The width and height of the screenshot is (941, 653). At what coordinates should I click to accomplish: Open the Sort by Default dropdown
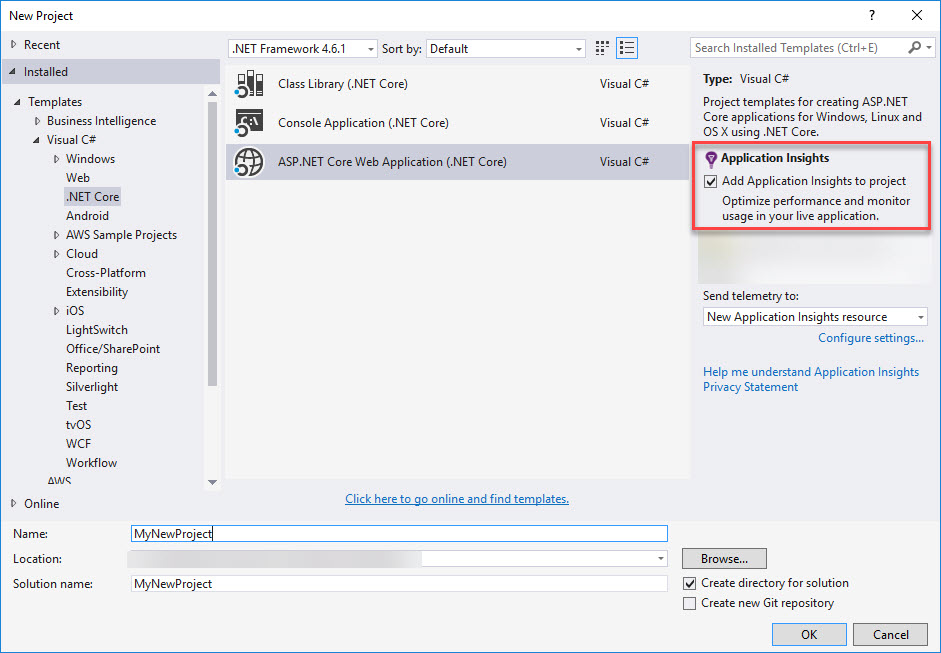505,49
